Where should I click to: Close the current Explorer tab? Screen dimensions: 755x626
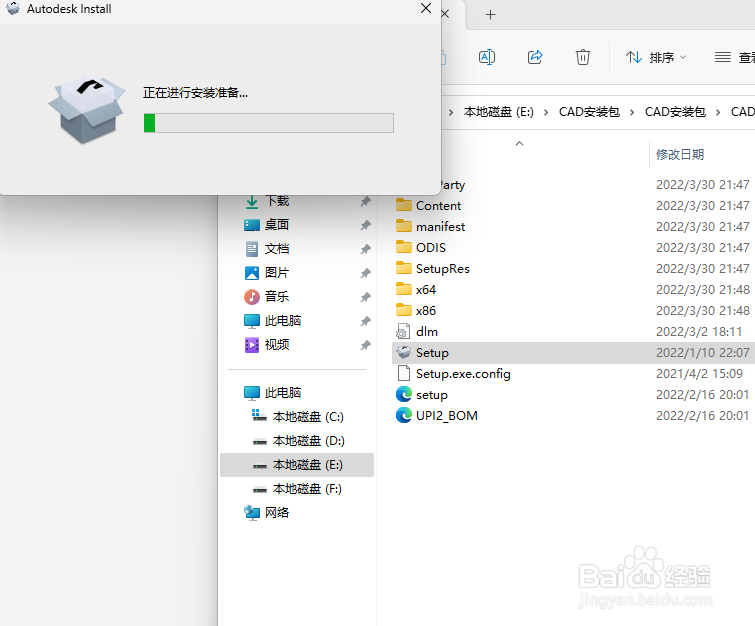[445, 14]
